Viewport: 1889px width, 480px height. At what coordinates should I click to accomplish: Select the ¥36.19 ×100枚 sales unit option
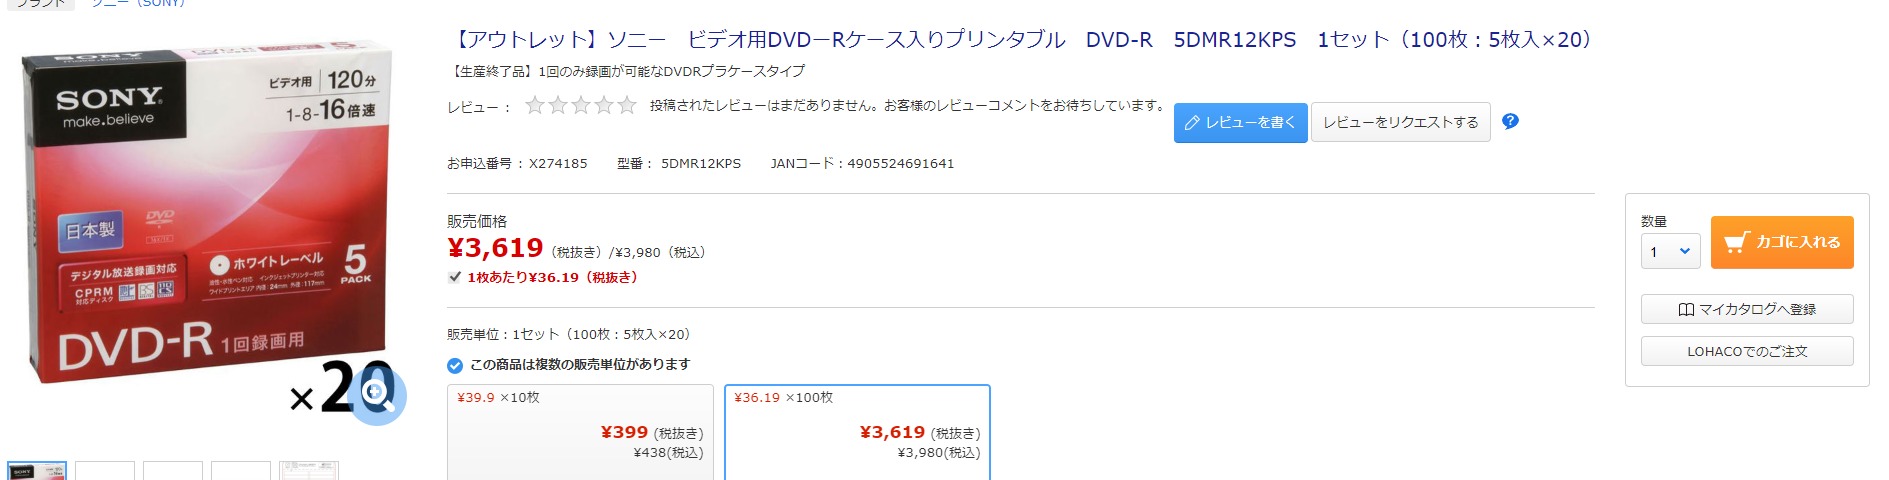click(x=857, y=431)
